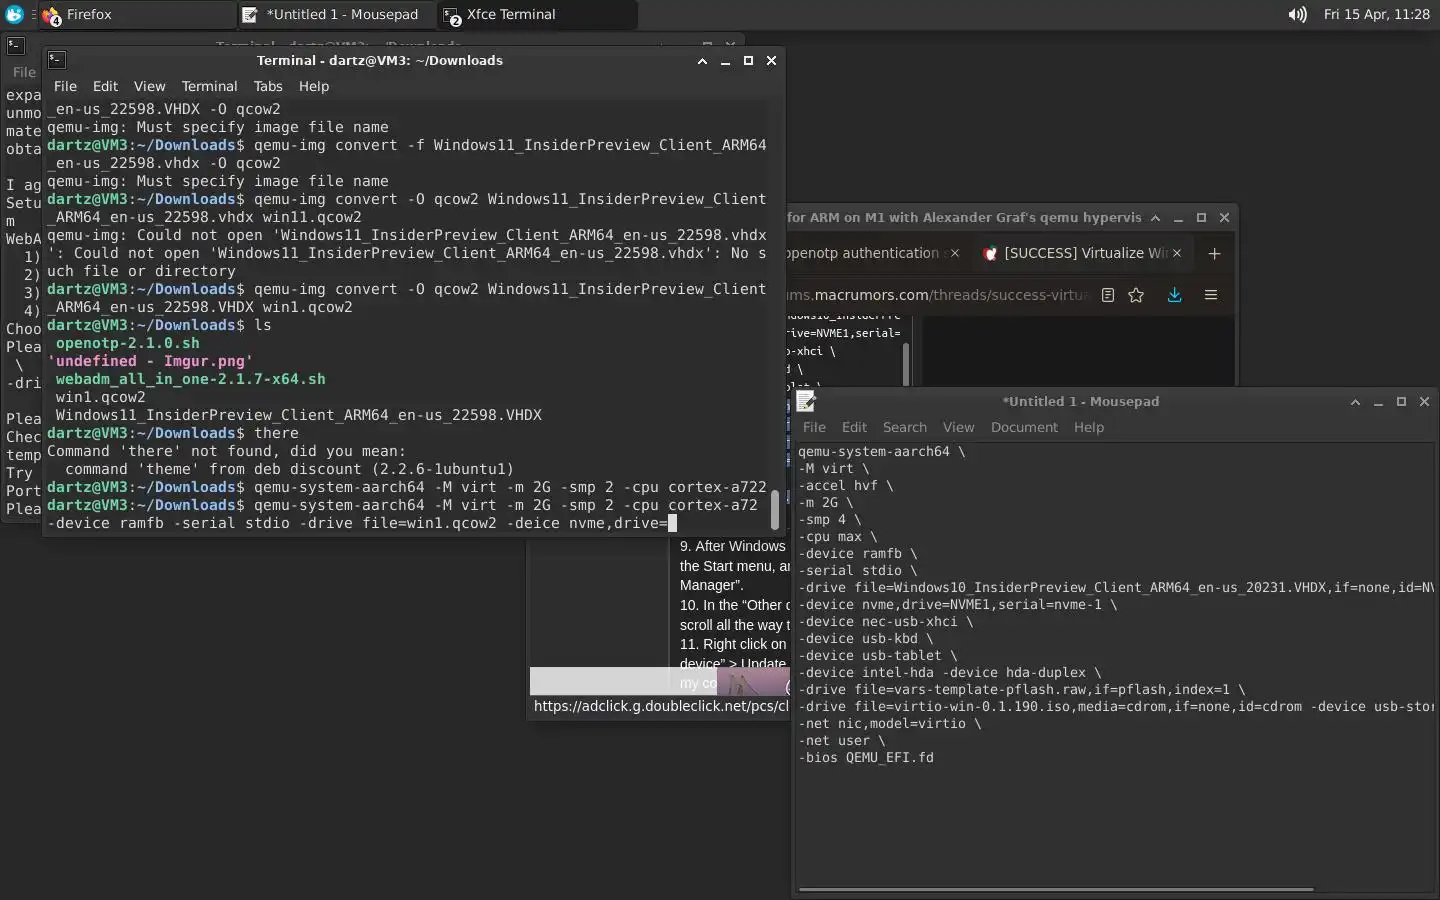Click Mousepad horizontal scrollbar at the bottom

click(1056, 889)
